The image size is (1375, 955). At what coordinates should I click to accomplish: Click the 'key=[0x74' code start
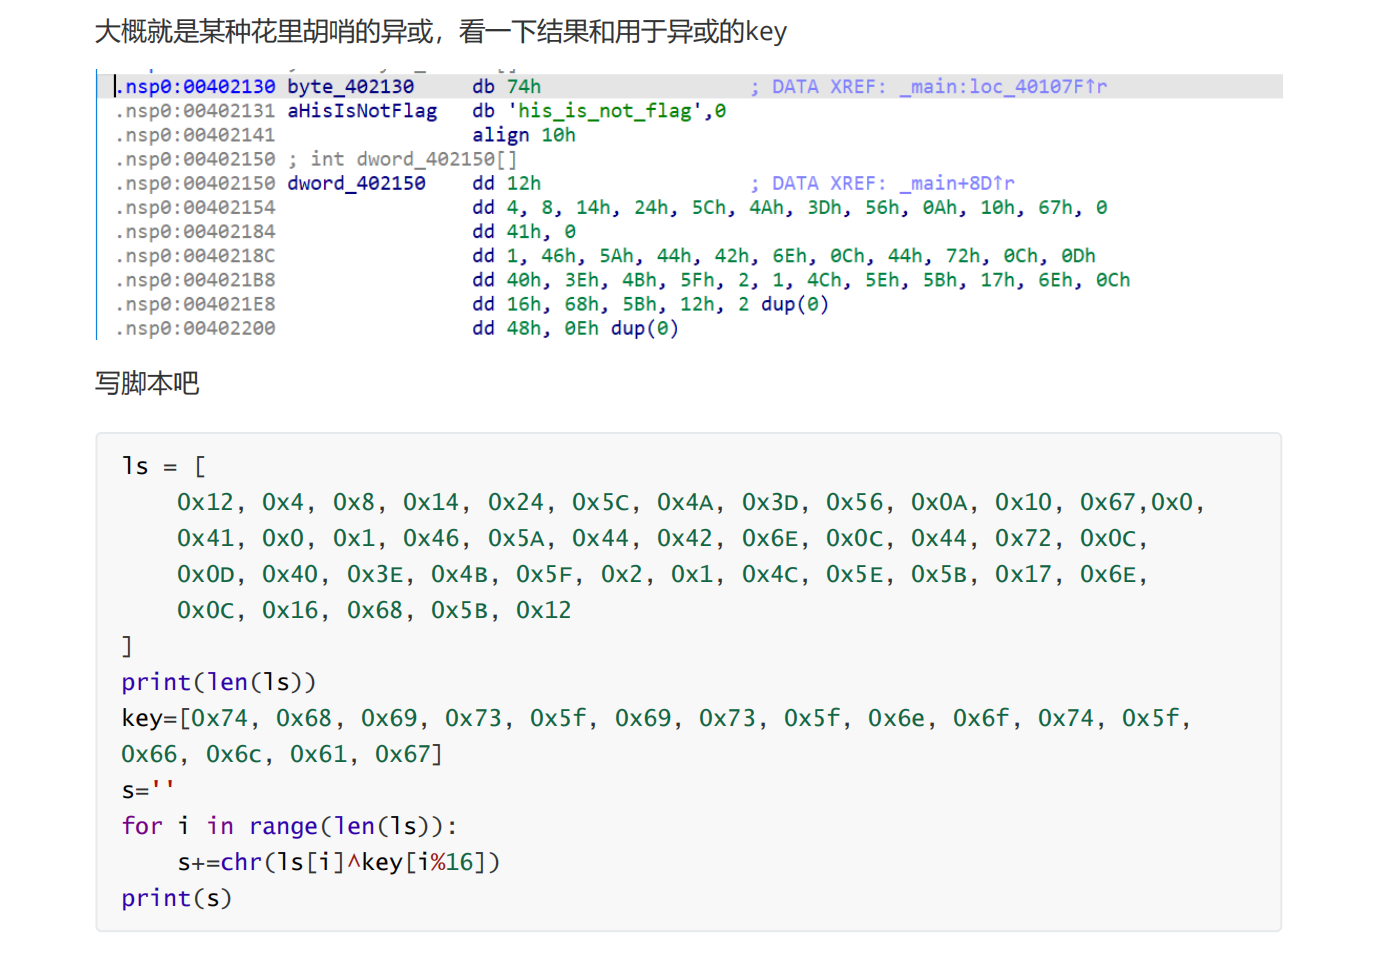[185, 718]
